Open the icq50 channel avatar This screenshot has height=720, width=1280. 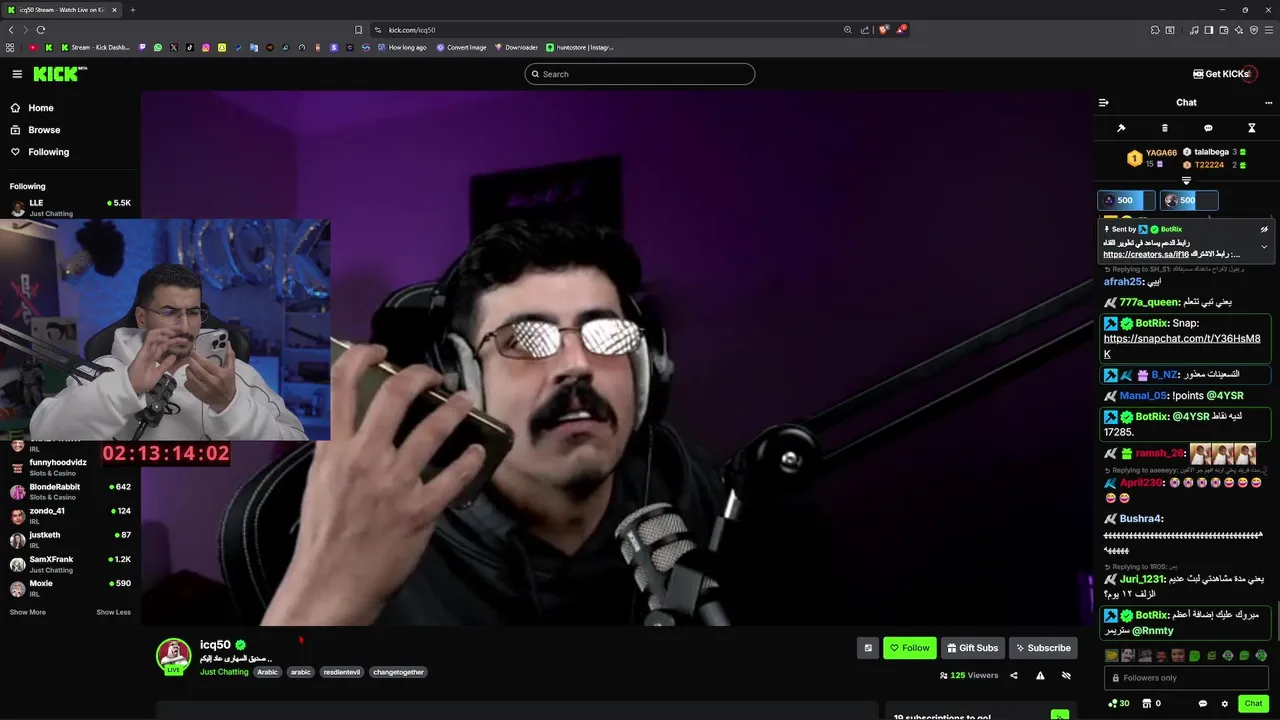(x=173, y=655)
